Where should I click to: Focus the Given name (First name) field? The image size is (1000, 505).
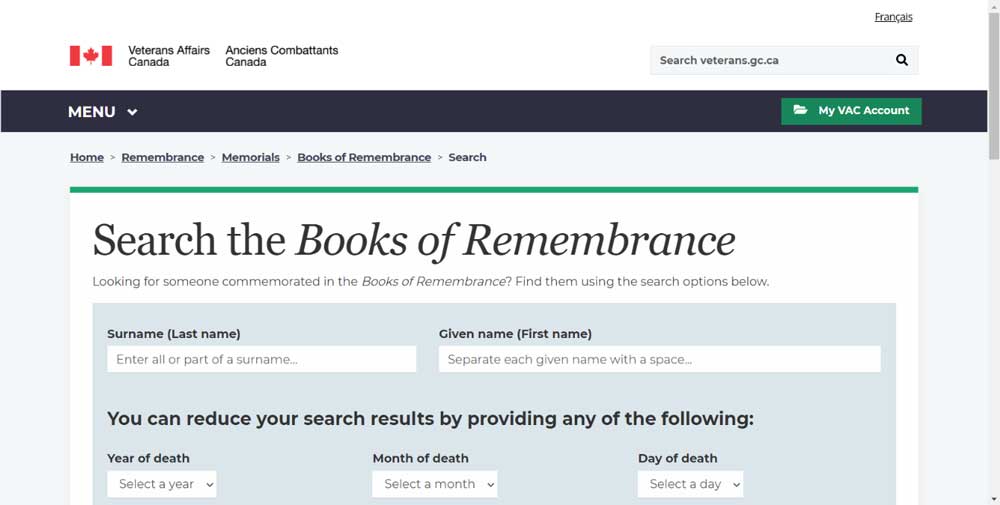[660, 359]
